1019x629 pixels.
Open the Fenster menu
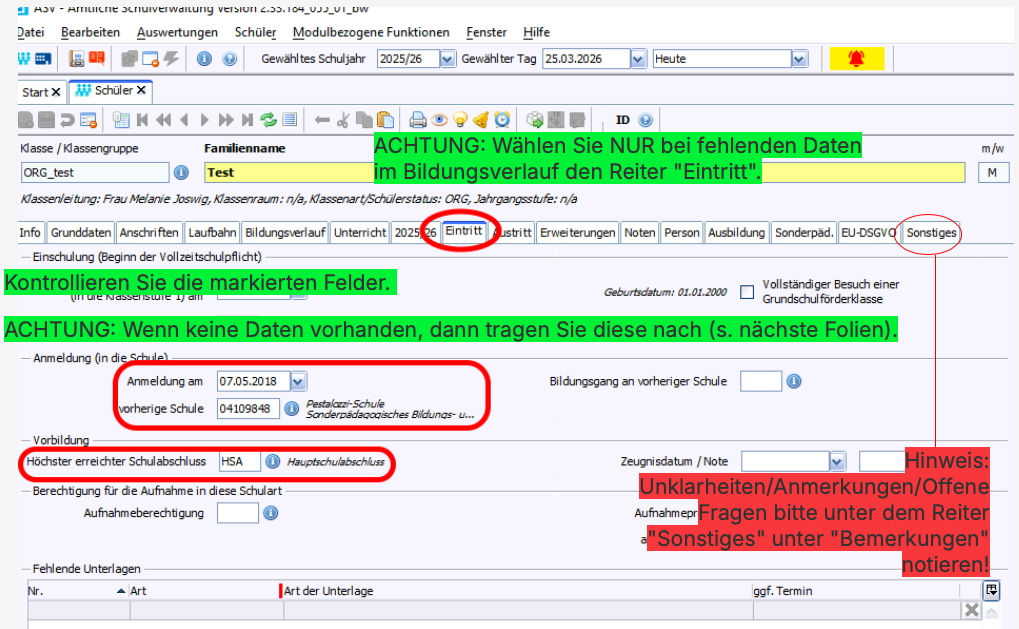pyautogui.click(x=486, y=32)
